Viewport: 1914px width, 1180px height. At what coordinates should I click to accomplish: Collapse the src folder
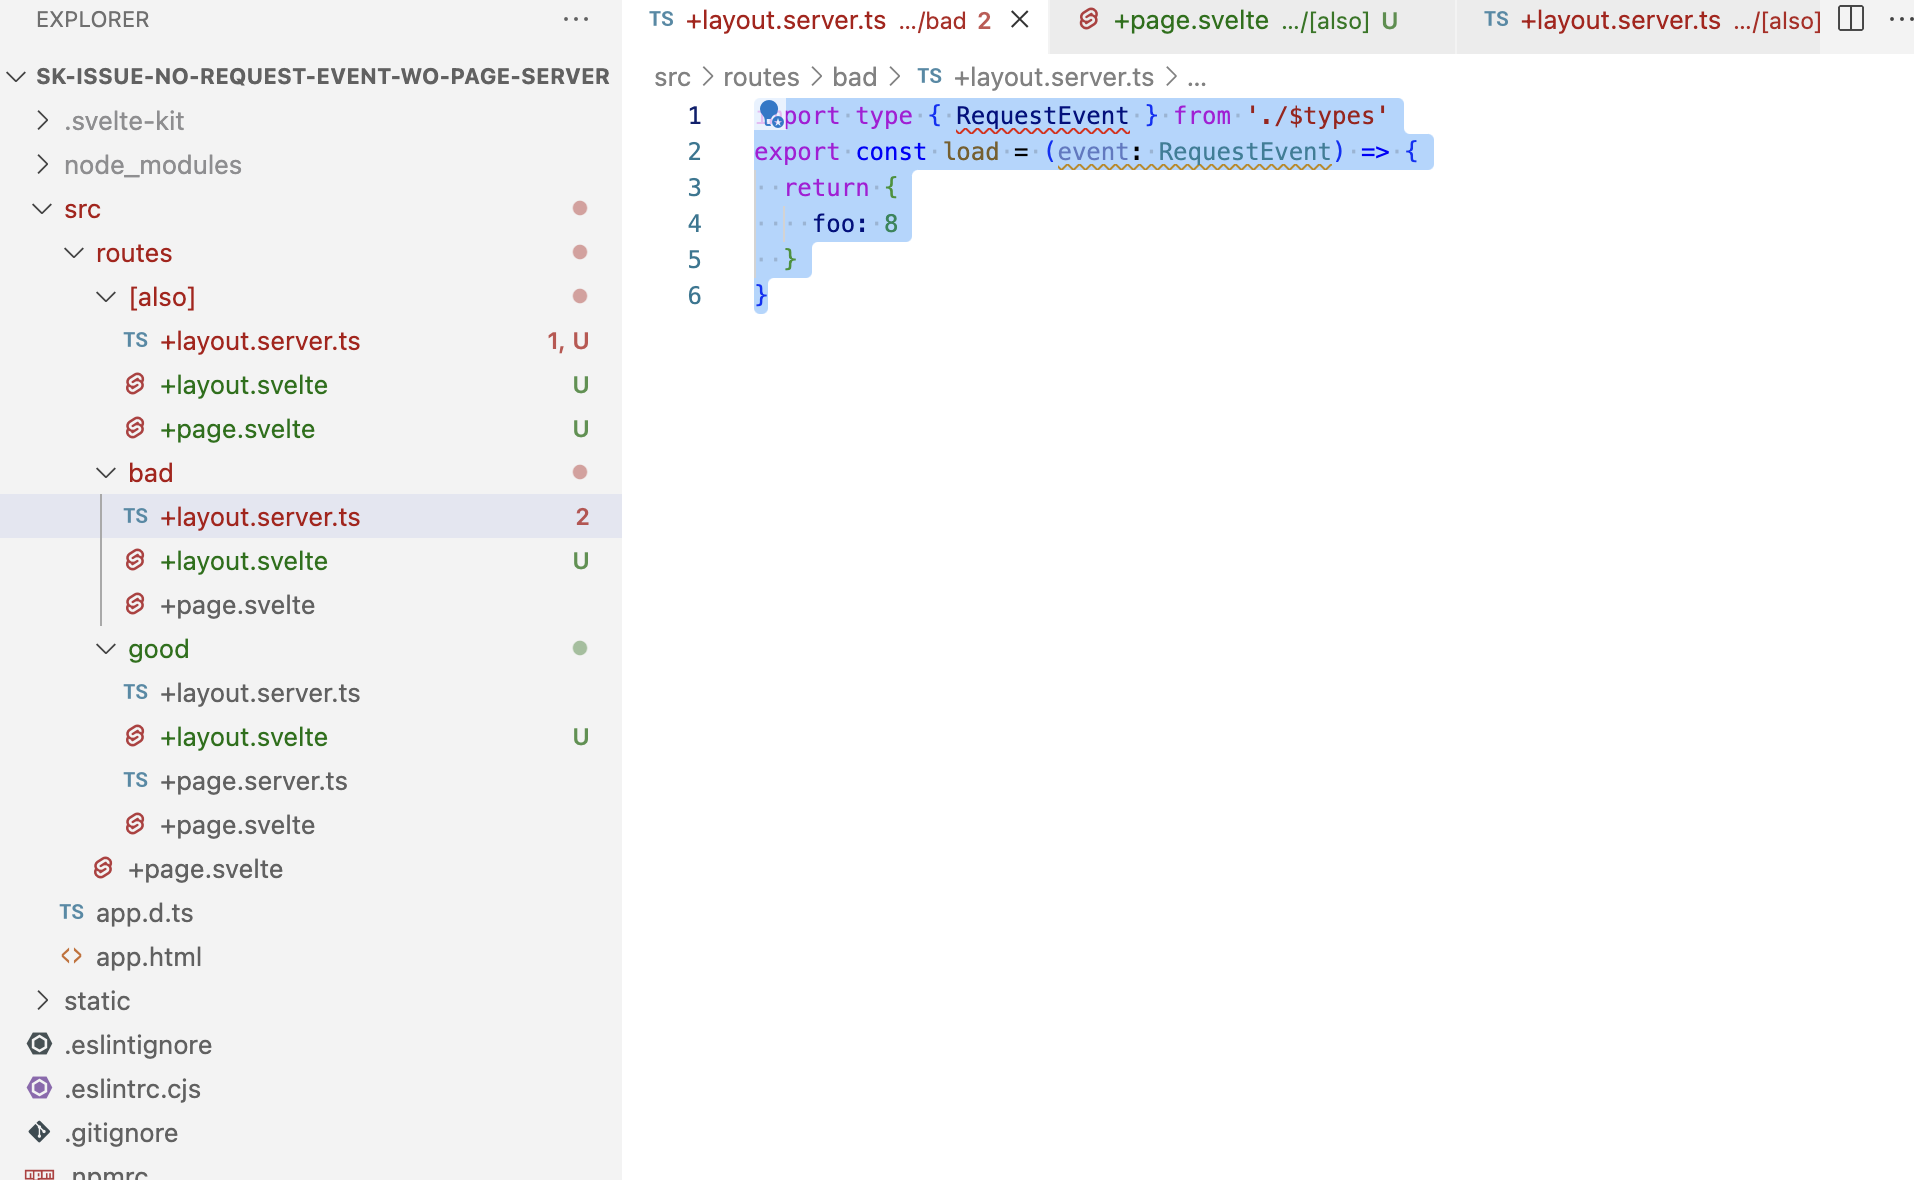[x=41, y=208]
